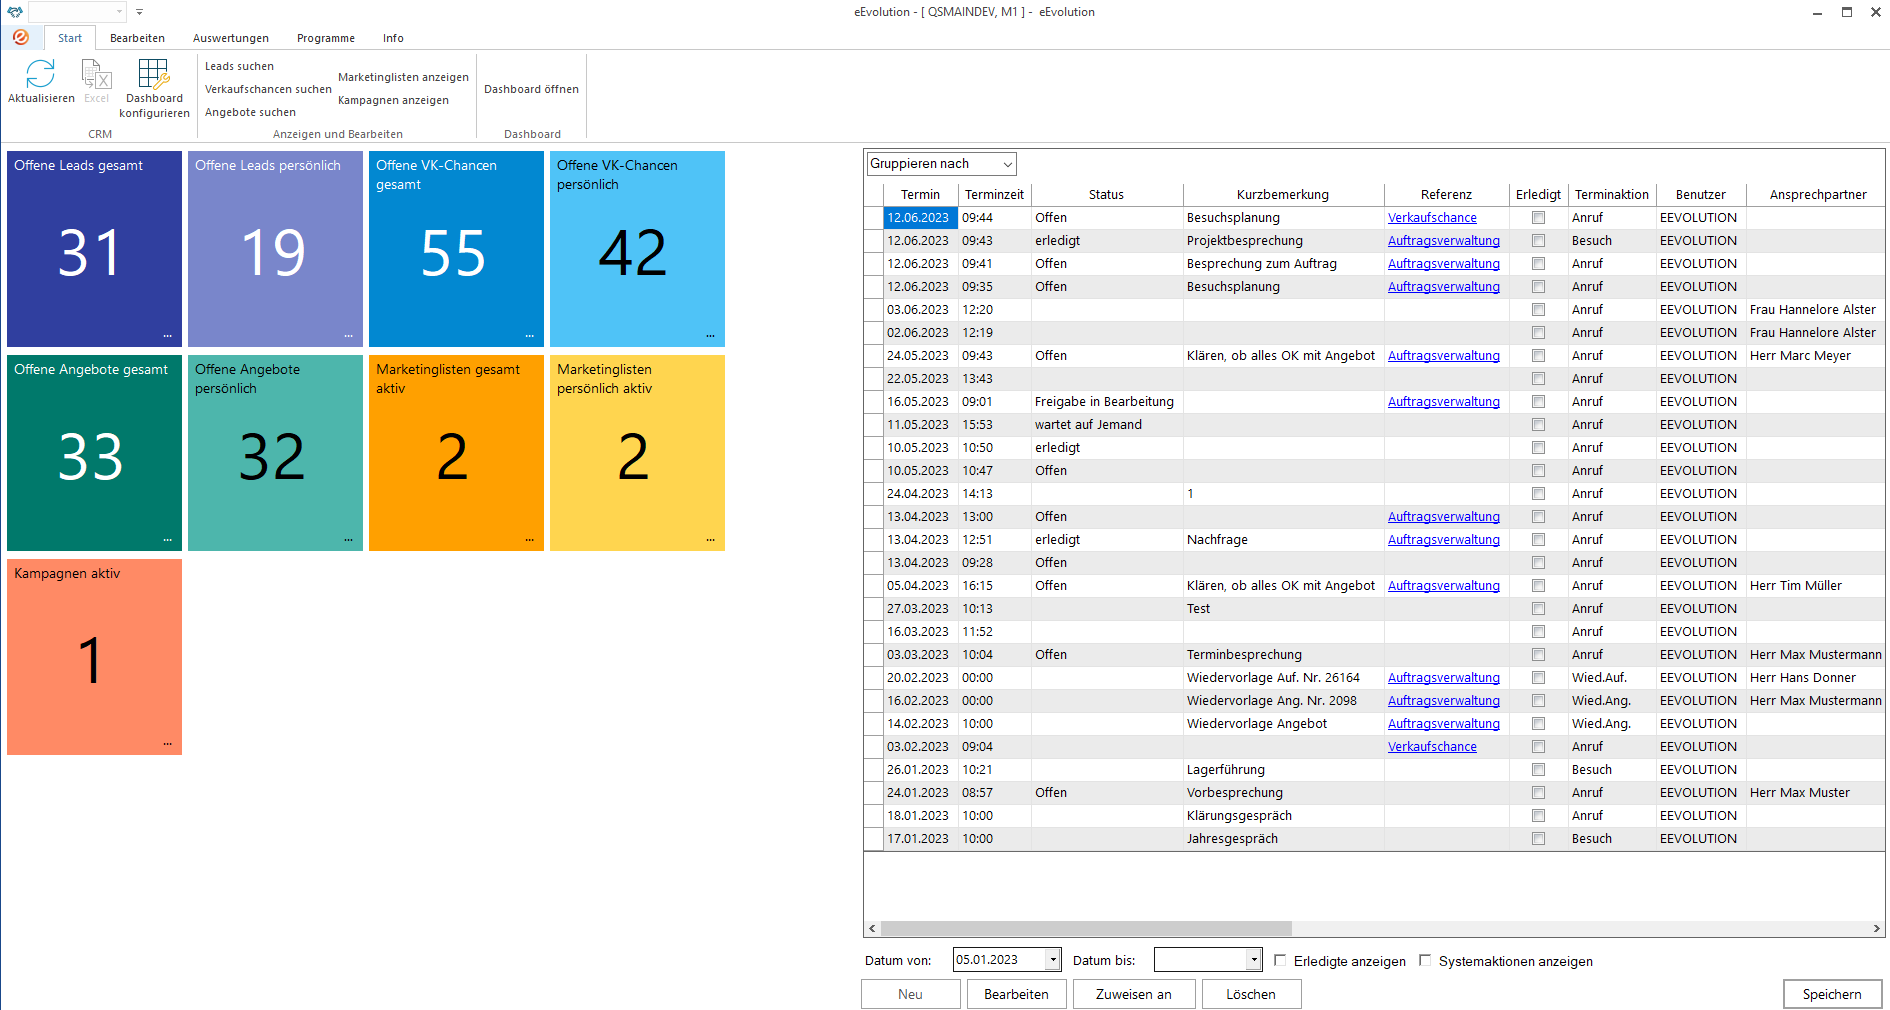
Task: Tick Erledigt checkbox for Terminbesprechung row
Action: 1538,655
